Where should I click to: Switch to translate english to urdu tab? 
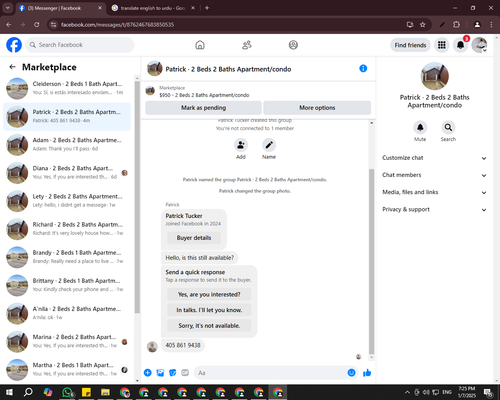pos(152,8)
